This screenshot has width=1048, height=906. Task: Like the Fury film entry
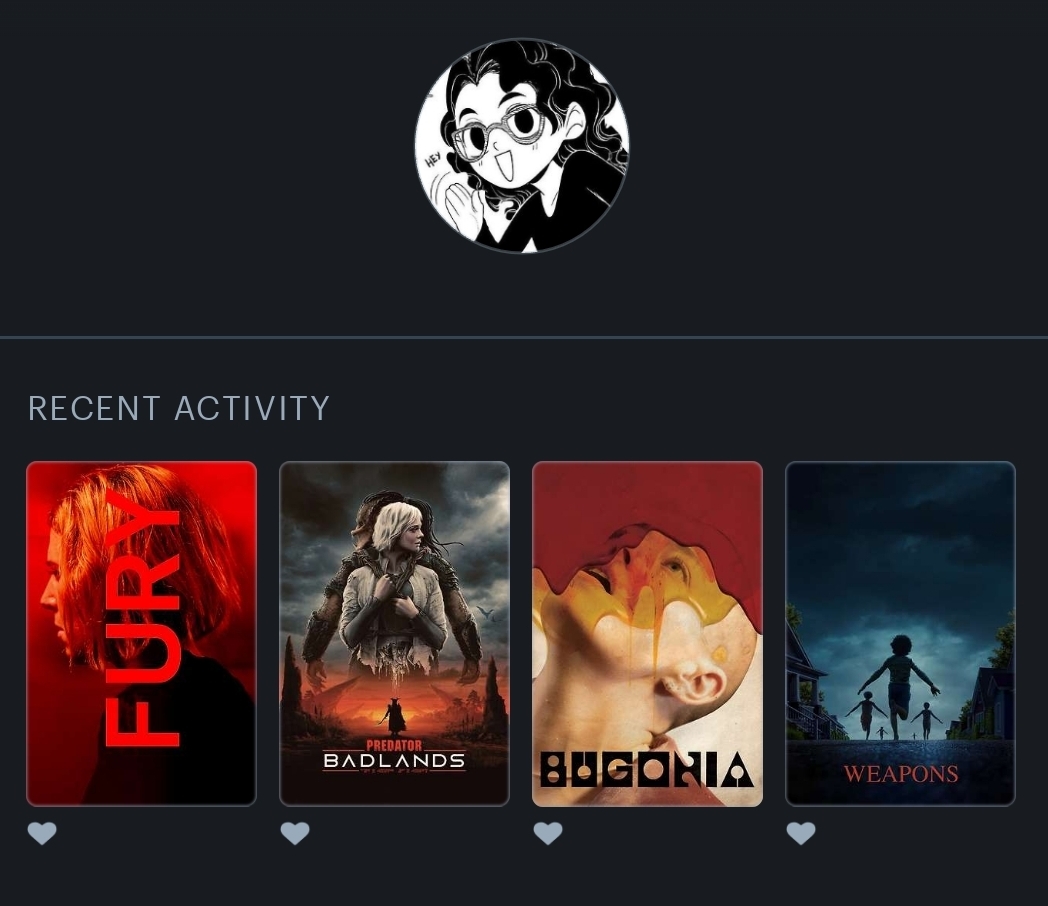point(42,833)
